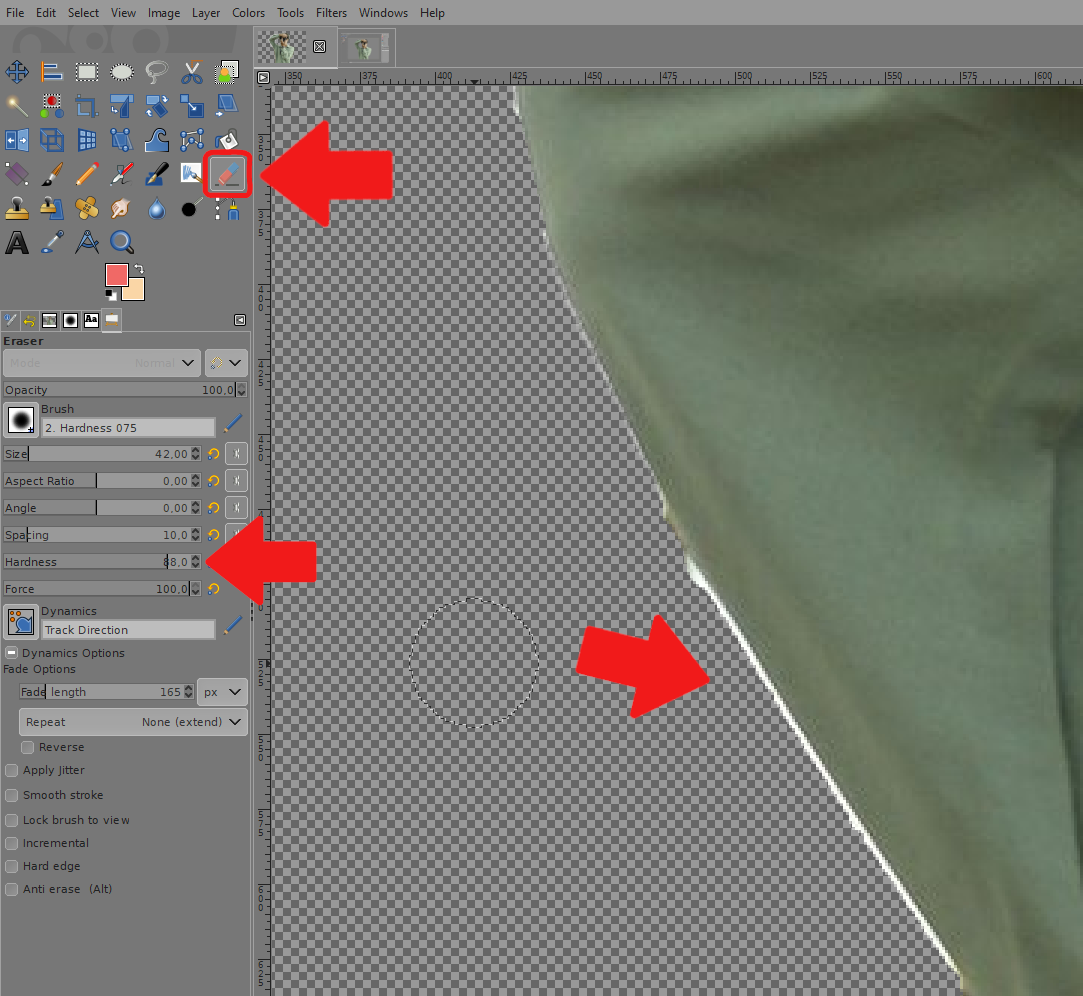
Task: Select the Heal tool
Action: [86, 208]
